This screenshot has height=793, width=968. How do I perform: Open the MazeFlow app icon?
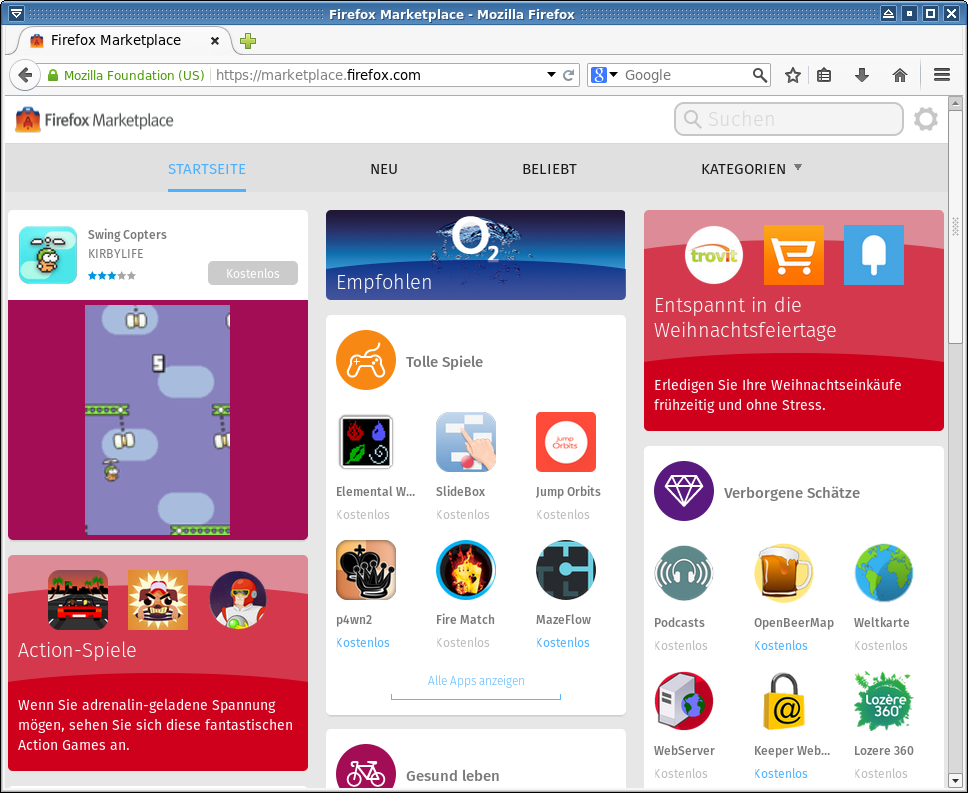[x=565, y=570]
